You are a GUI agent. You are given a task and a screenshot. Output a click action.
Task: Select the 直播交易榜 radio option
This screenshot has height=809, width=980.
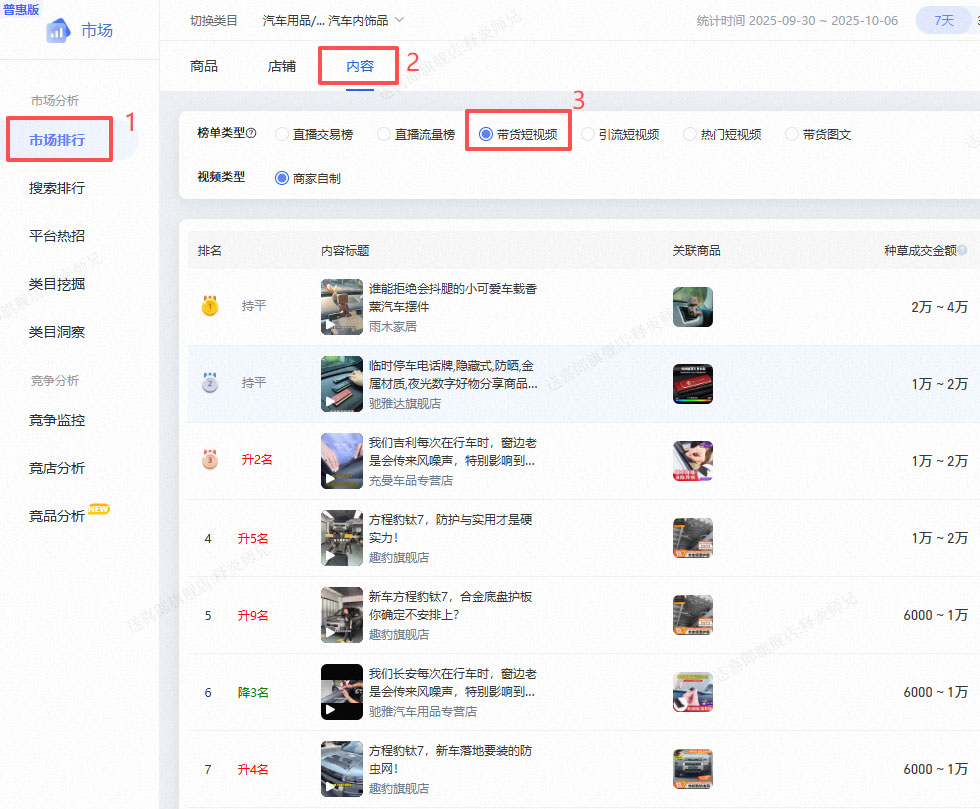click(x=282, y=134)
